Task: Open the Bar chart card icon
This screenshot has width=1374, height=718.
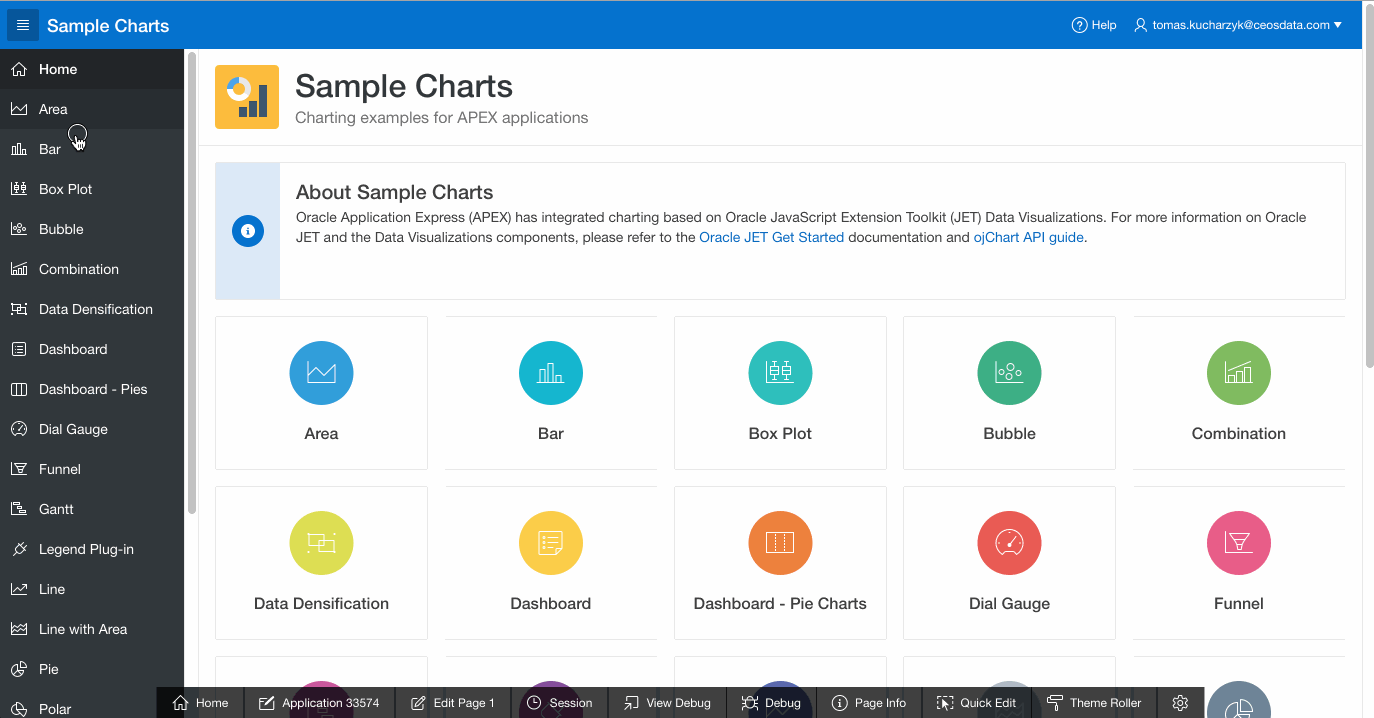Action: (550, 373)
